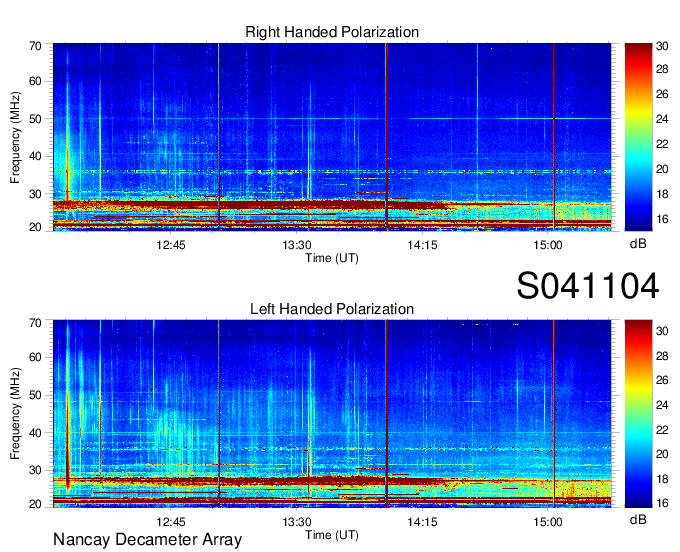Click the '24' dB label on top colorbar
Screen dimensions: 680x552
click(x=662, y=119)
